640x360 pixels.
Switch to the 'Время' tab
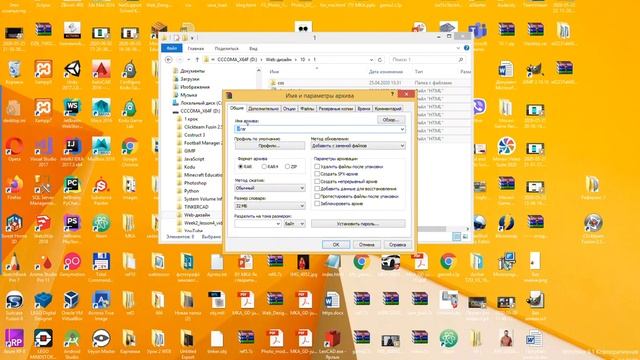tap(364, 109)
